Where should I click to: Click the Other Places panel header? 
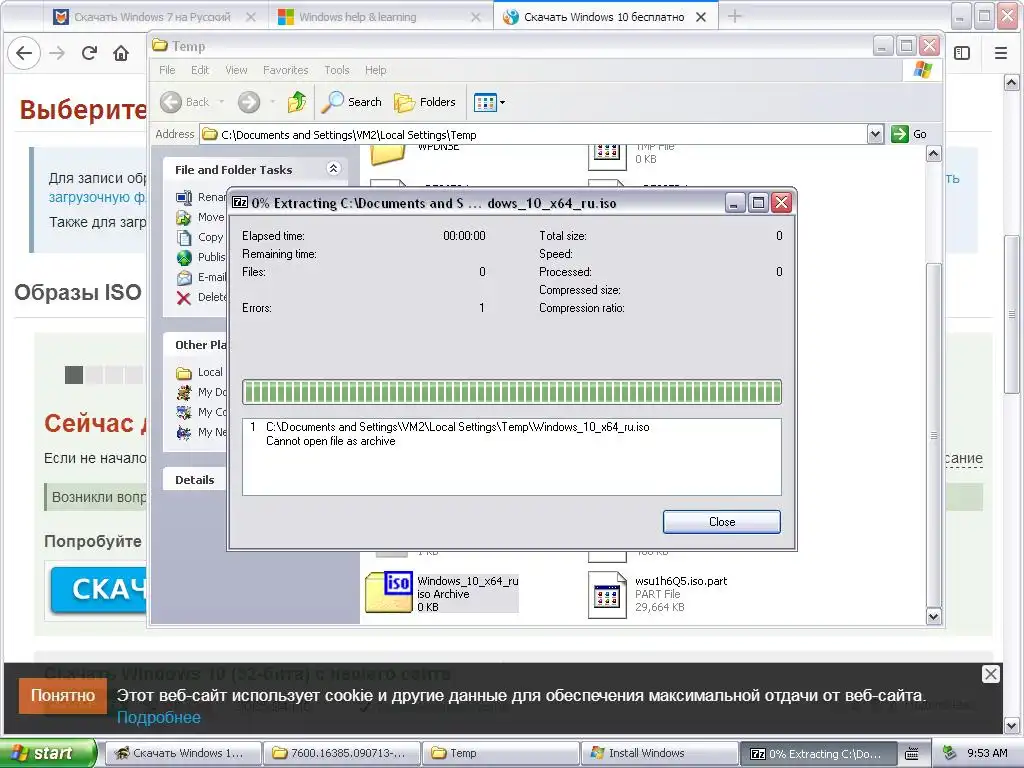195,345
